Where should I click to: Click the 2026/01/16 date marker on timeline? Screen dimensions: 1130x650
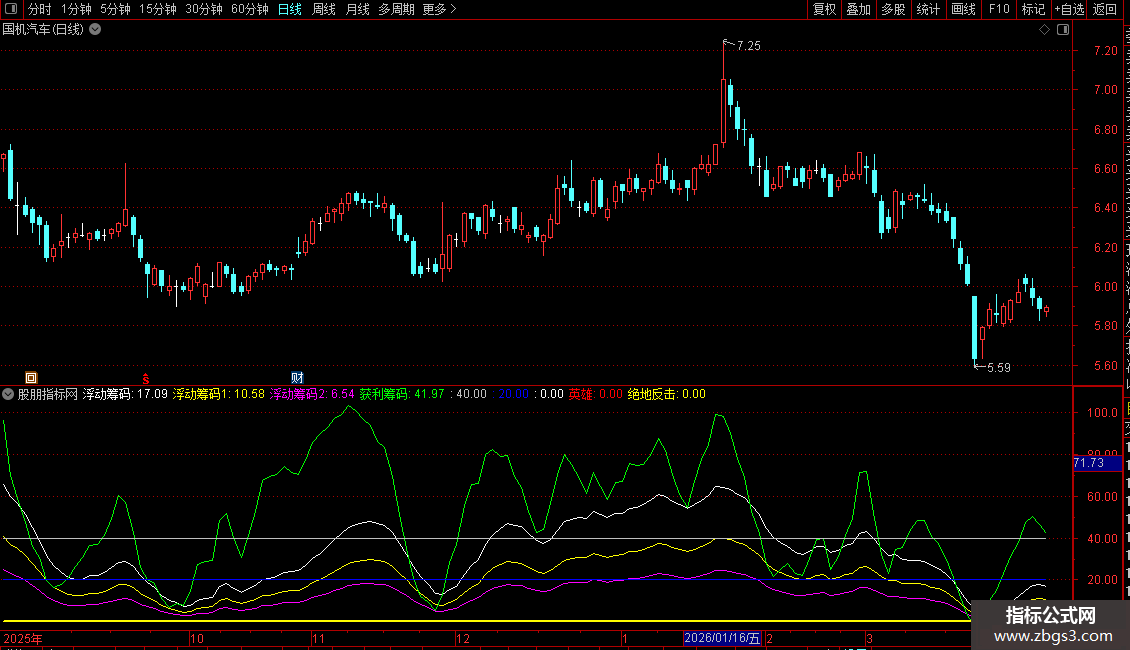(x=722, y=638)
